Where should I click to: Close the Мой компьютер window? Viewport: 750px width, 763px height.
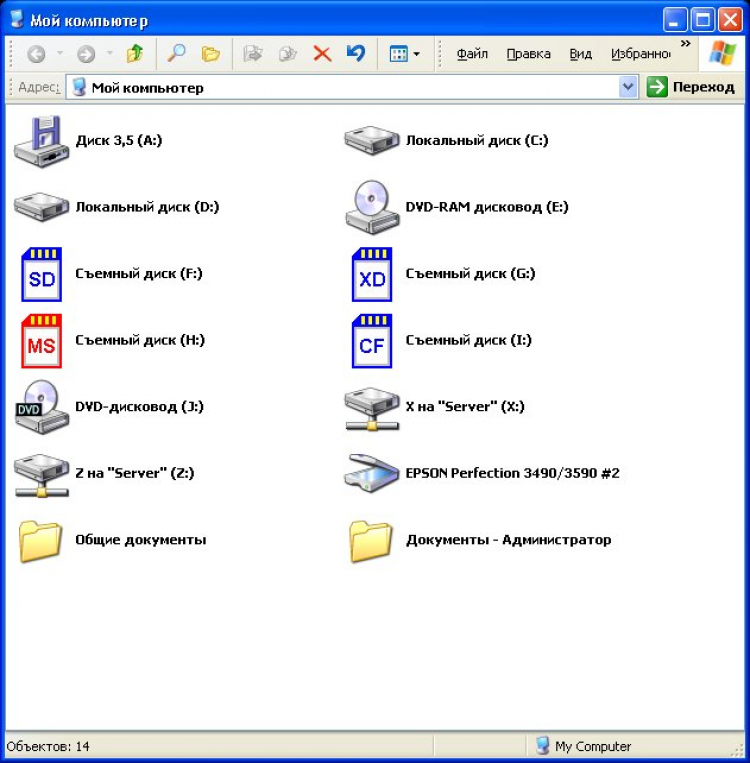coord(731,20)
